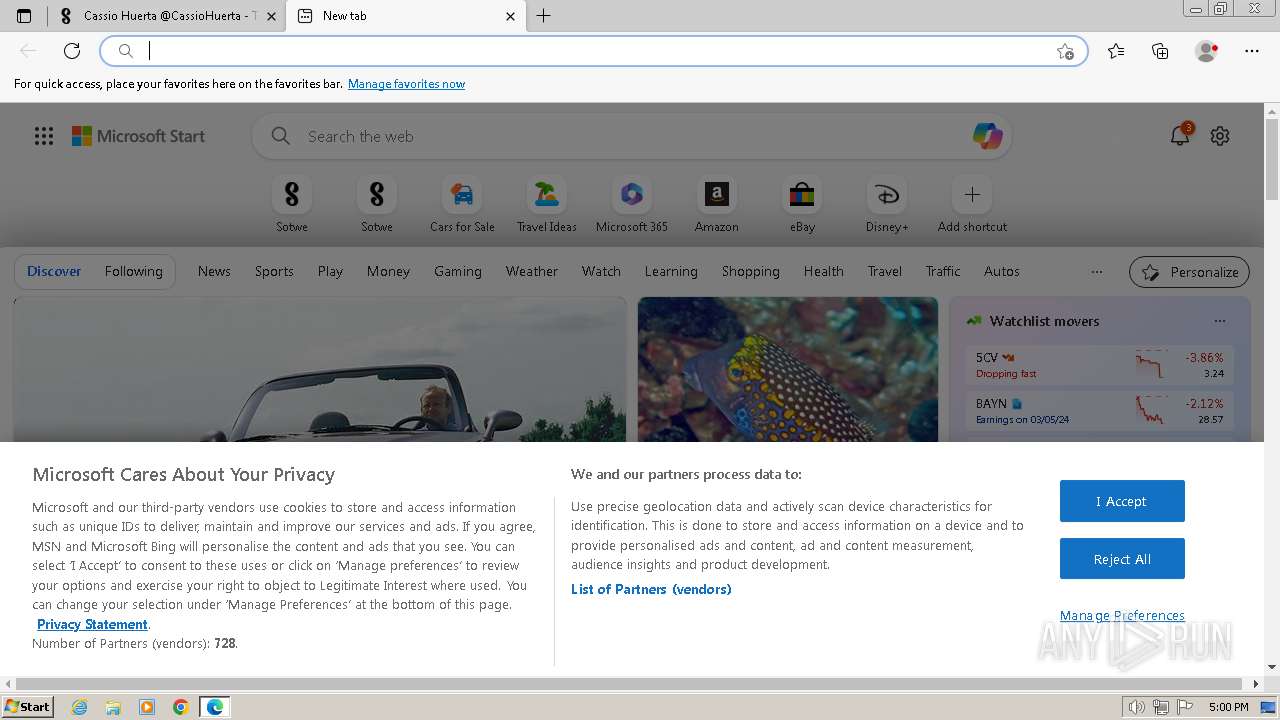Click the Search the web box

click(x=630, y=136)
